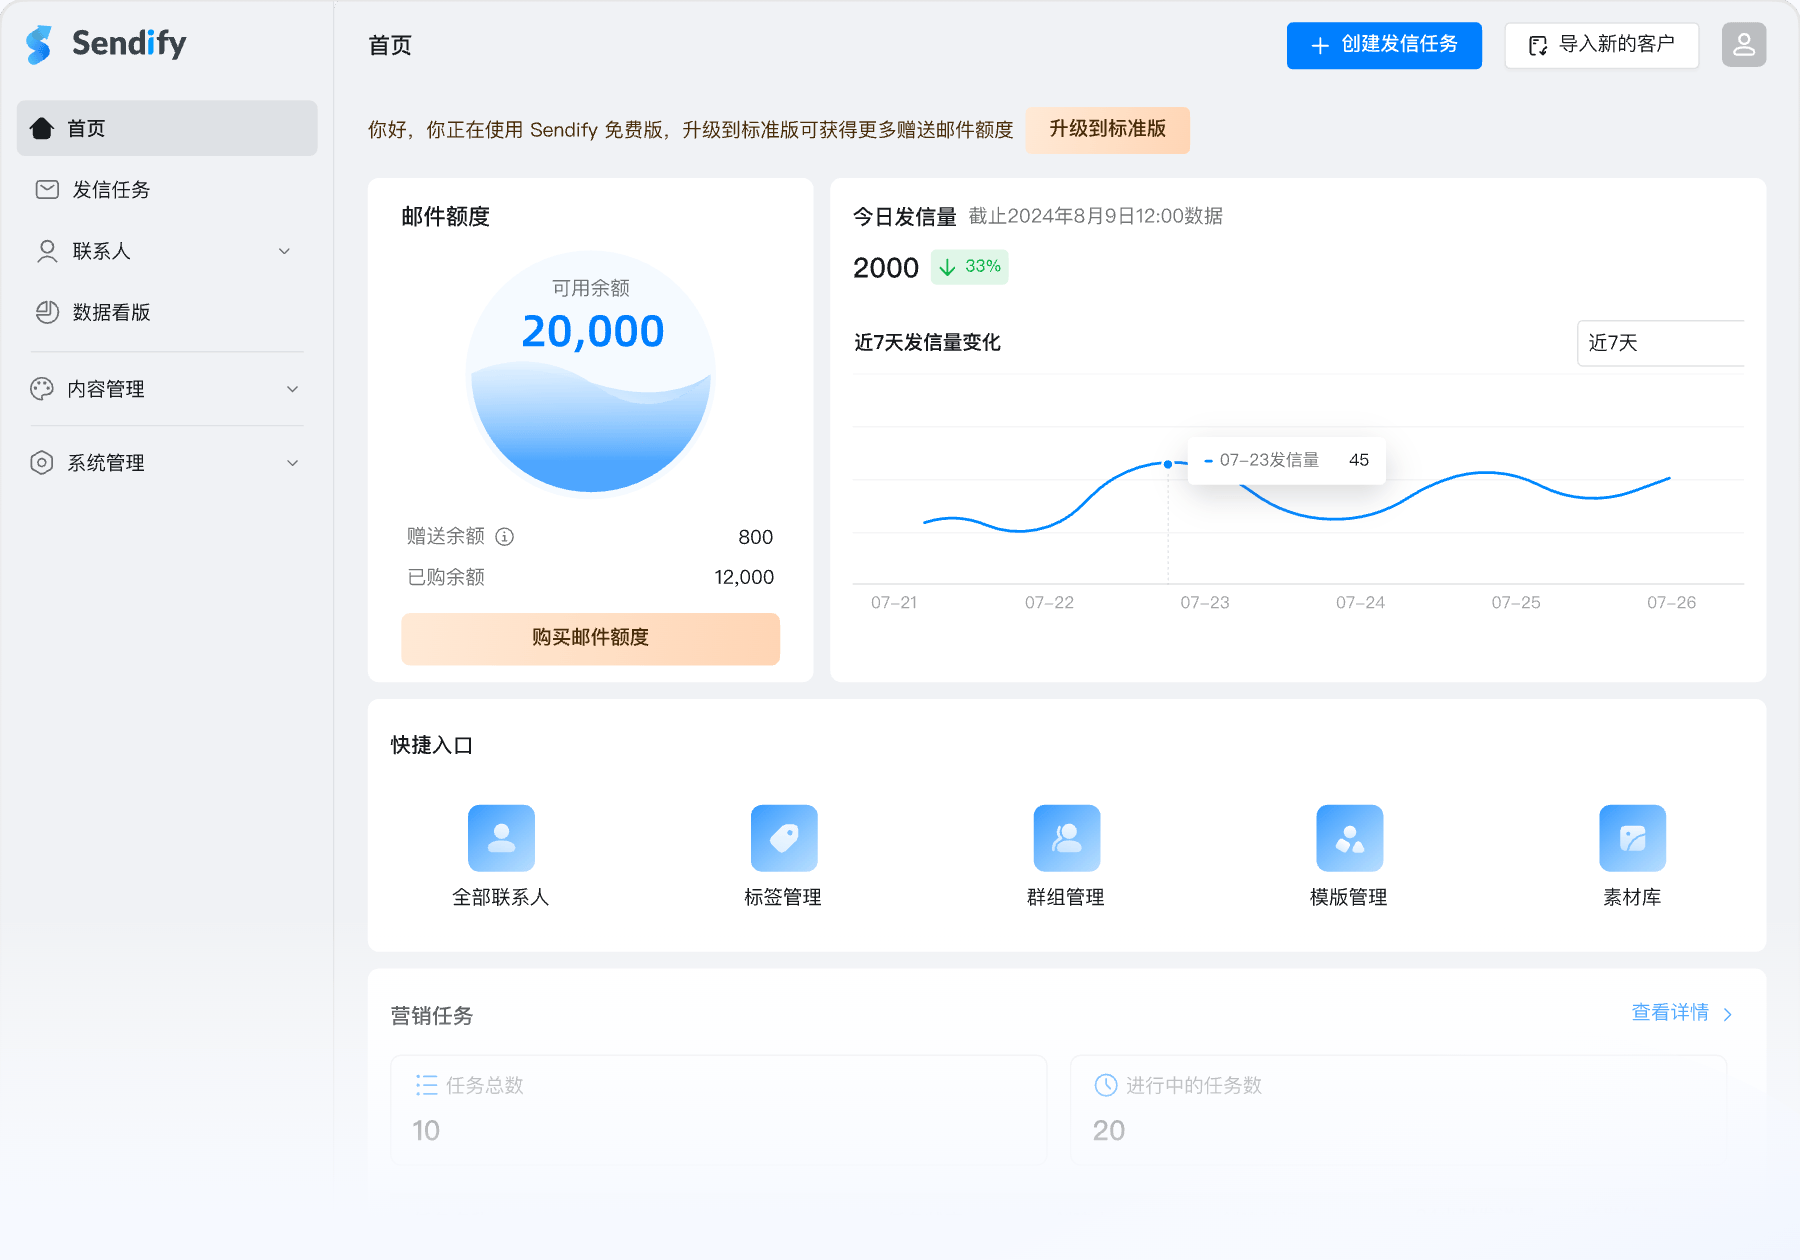Click the Sendify logo
1800x1260 pixels.
pos(103,44)
